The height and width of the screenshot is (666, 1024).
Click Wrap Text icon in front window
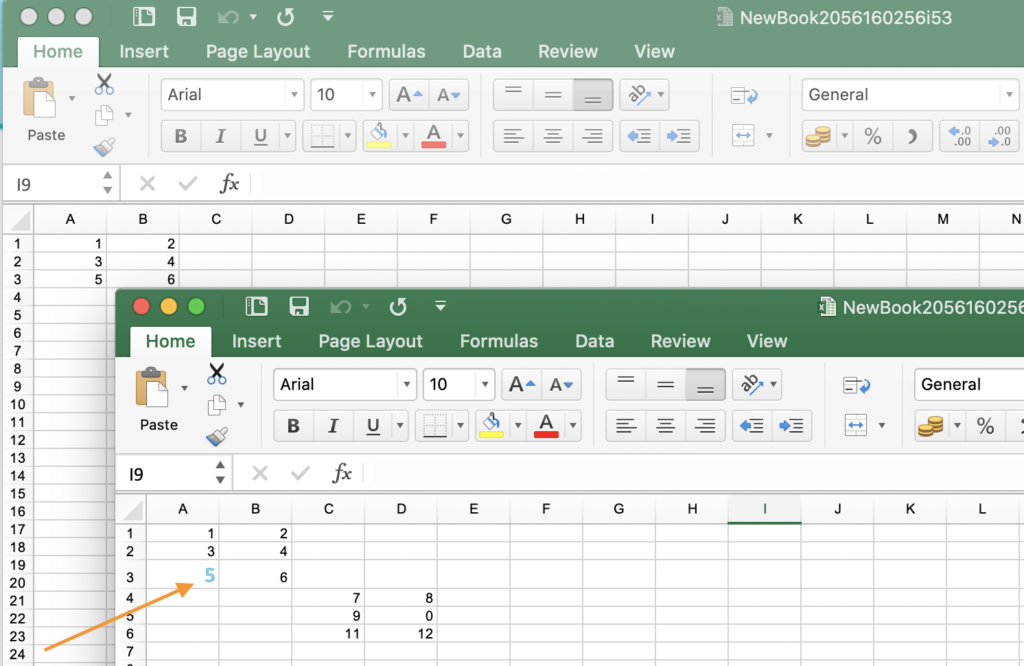tap(856, 385)
